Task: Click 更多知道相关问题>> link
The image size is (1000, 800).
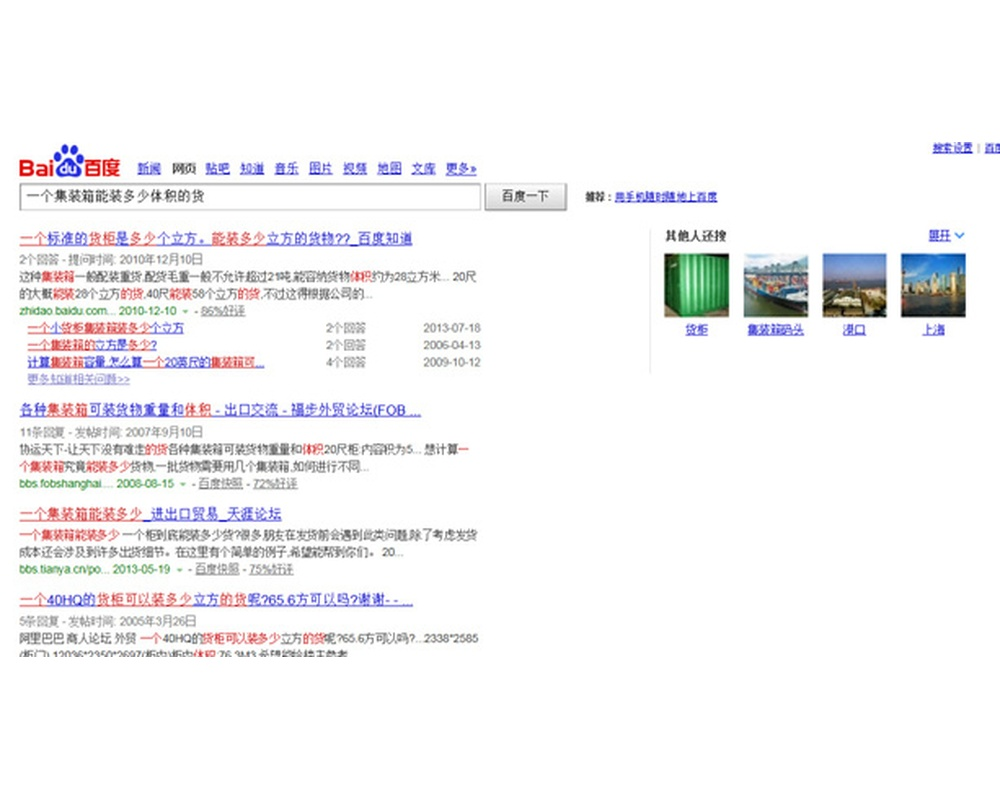Action: [x=78, y=379]
